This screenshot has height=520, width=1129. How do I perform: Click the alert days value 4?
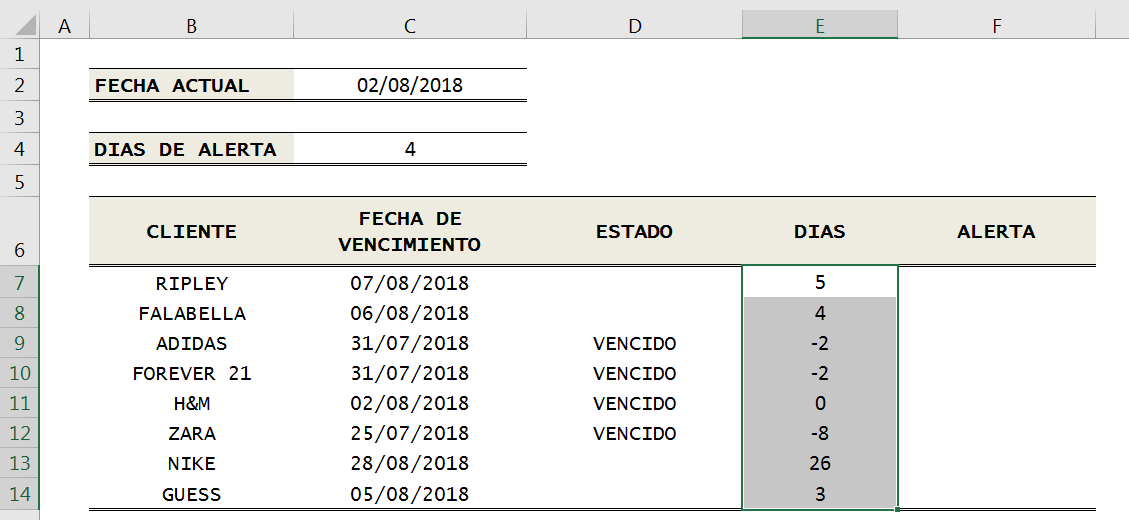[410, 149]
